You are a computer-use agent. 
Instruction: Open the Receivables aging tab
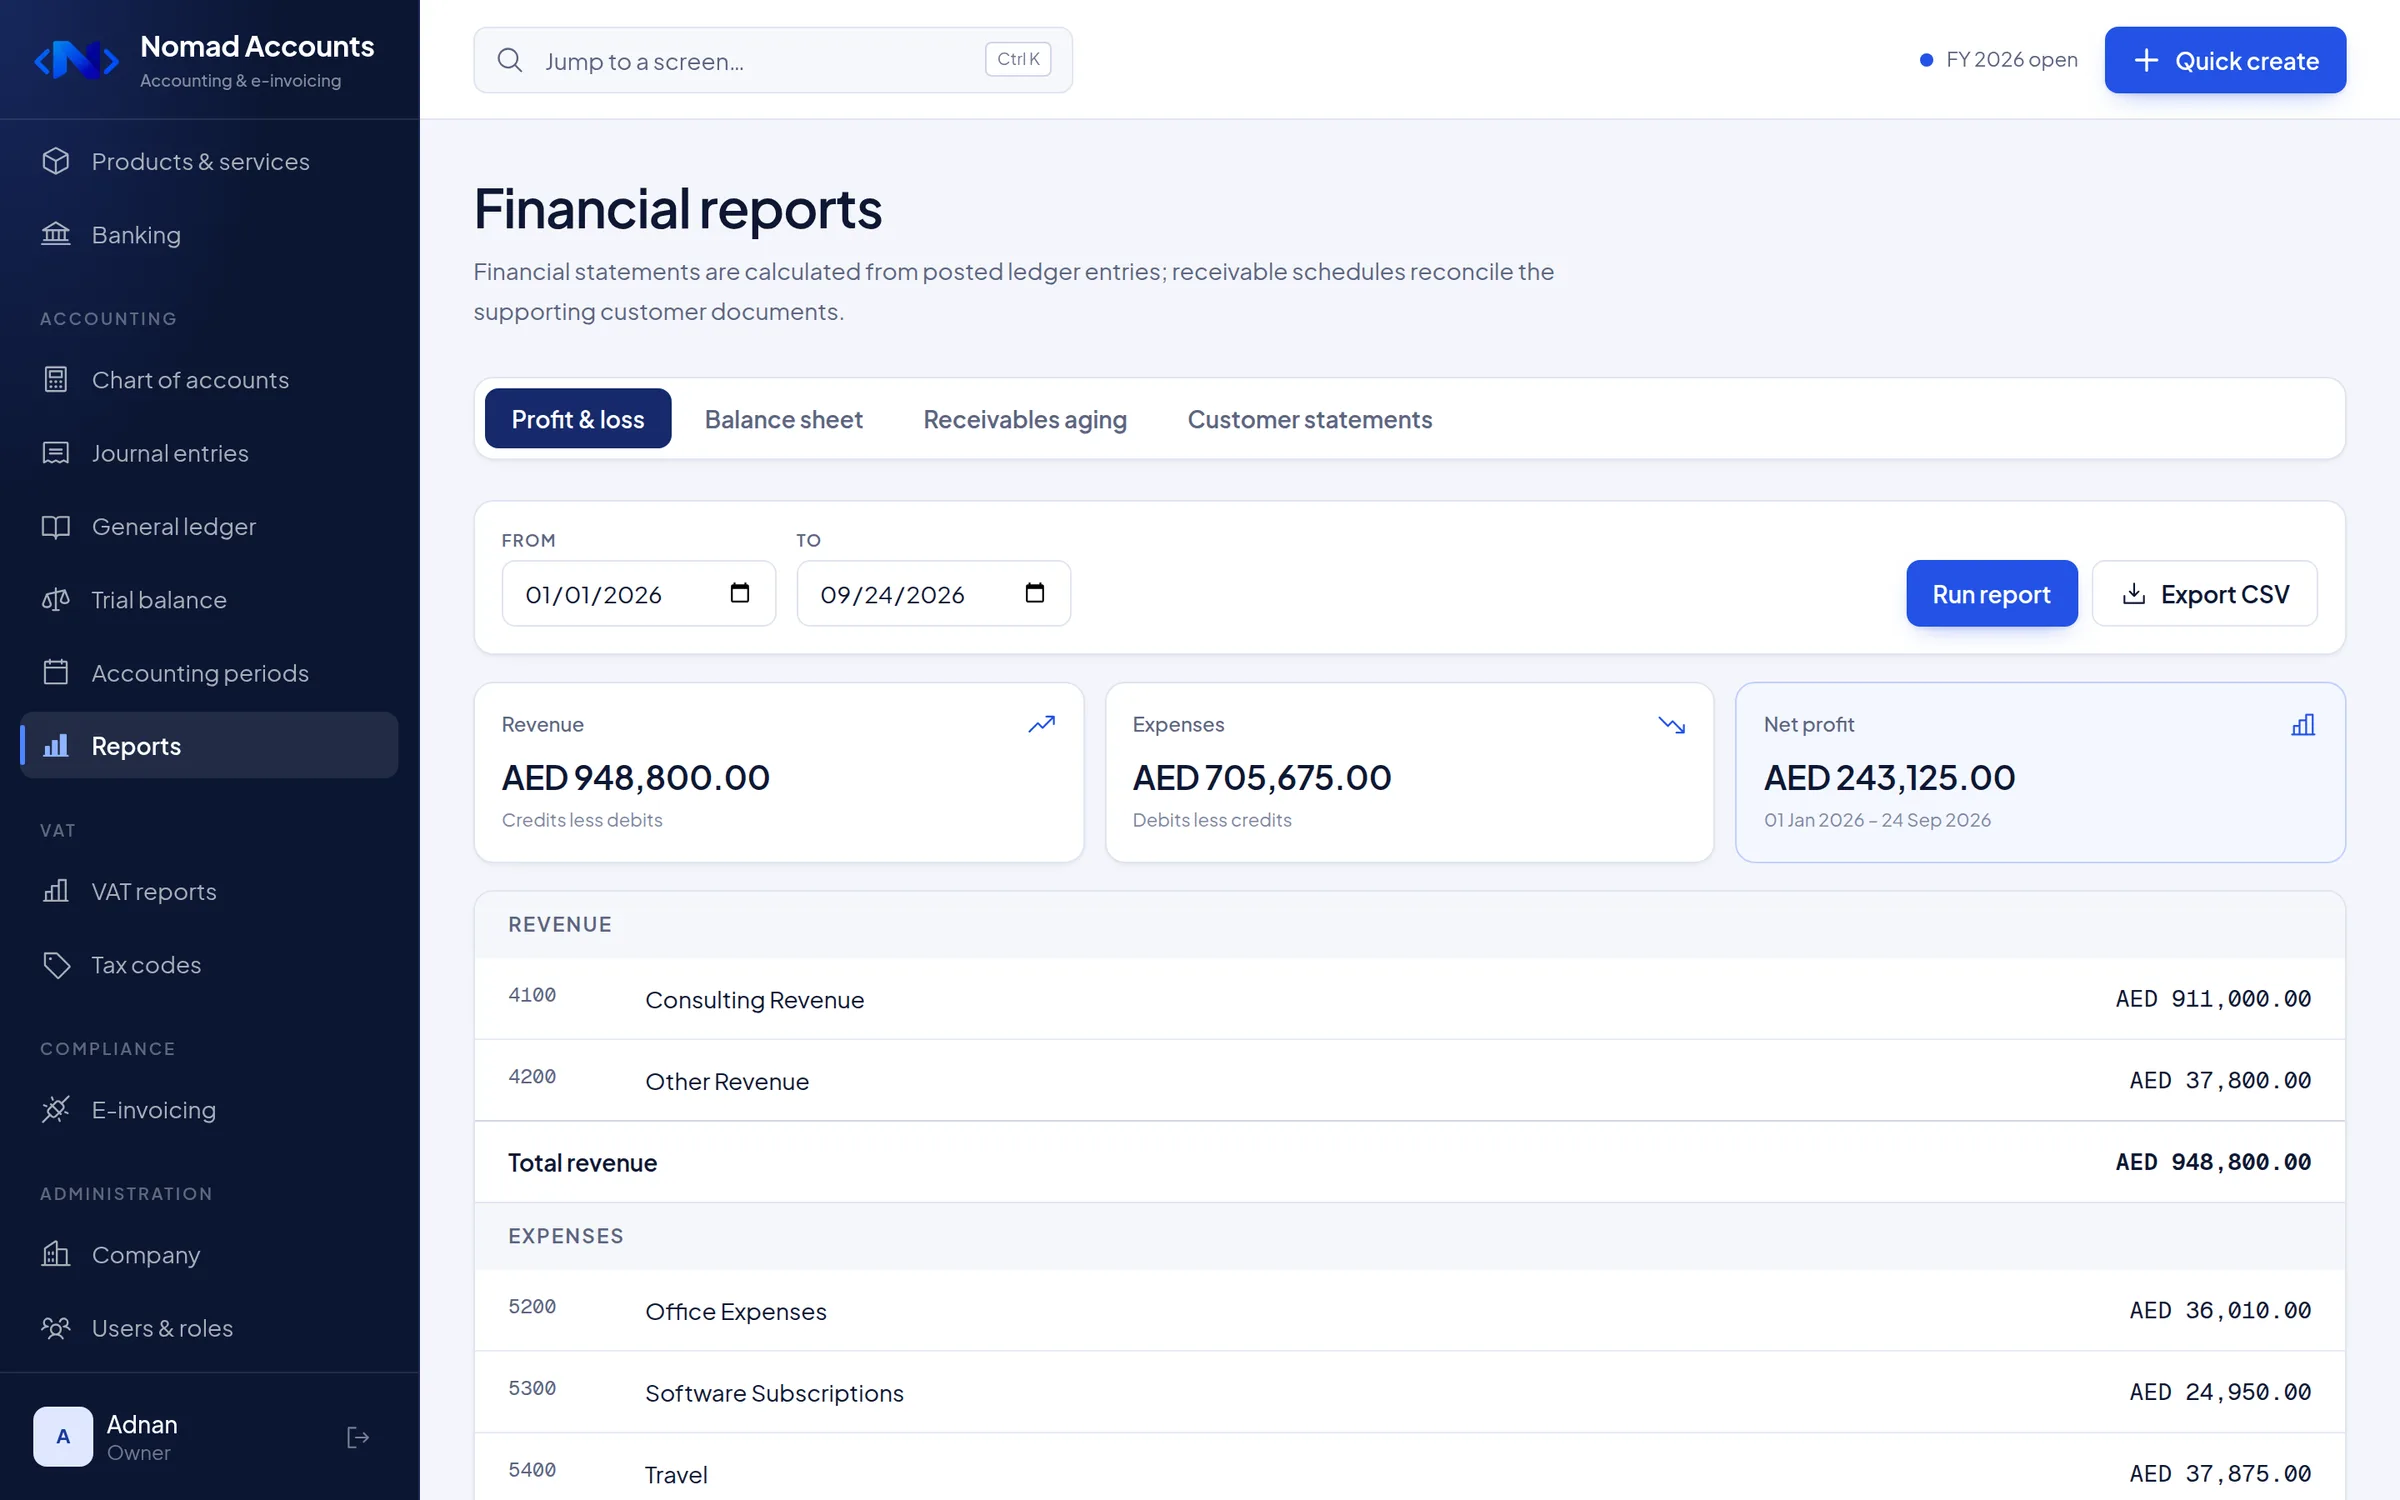tap(1025, 419)
